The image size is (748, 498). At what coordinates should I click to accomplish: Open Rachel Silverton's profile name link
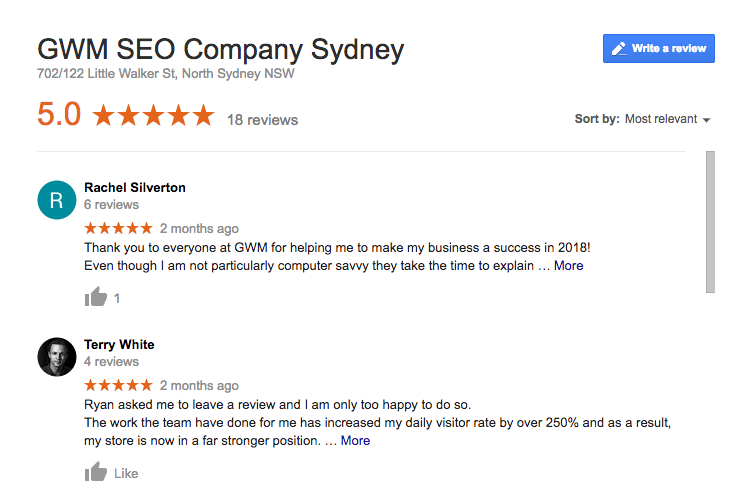point(134,187)
